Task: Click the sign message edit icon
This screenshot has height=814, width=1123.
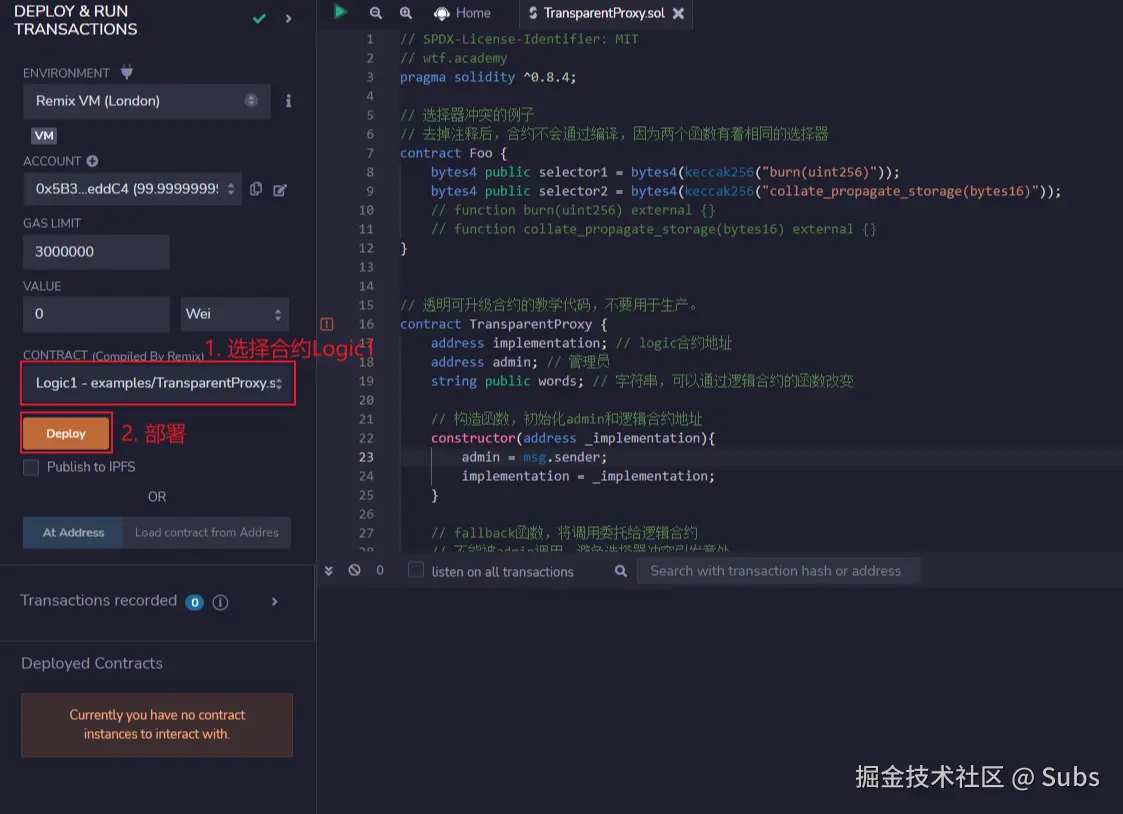Action: click(280, 190)
